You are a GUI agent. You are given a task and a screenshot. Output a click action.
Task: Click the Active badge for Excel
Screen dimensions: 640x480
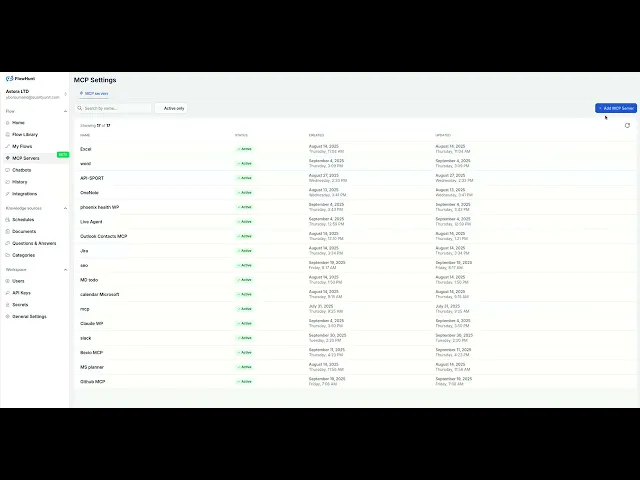click(x=244, y=149)
